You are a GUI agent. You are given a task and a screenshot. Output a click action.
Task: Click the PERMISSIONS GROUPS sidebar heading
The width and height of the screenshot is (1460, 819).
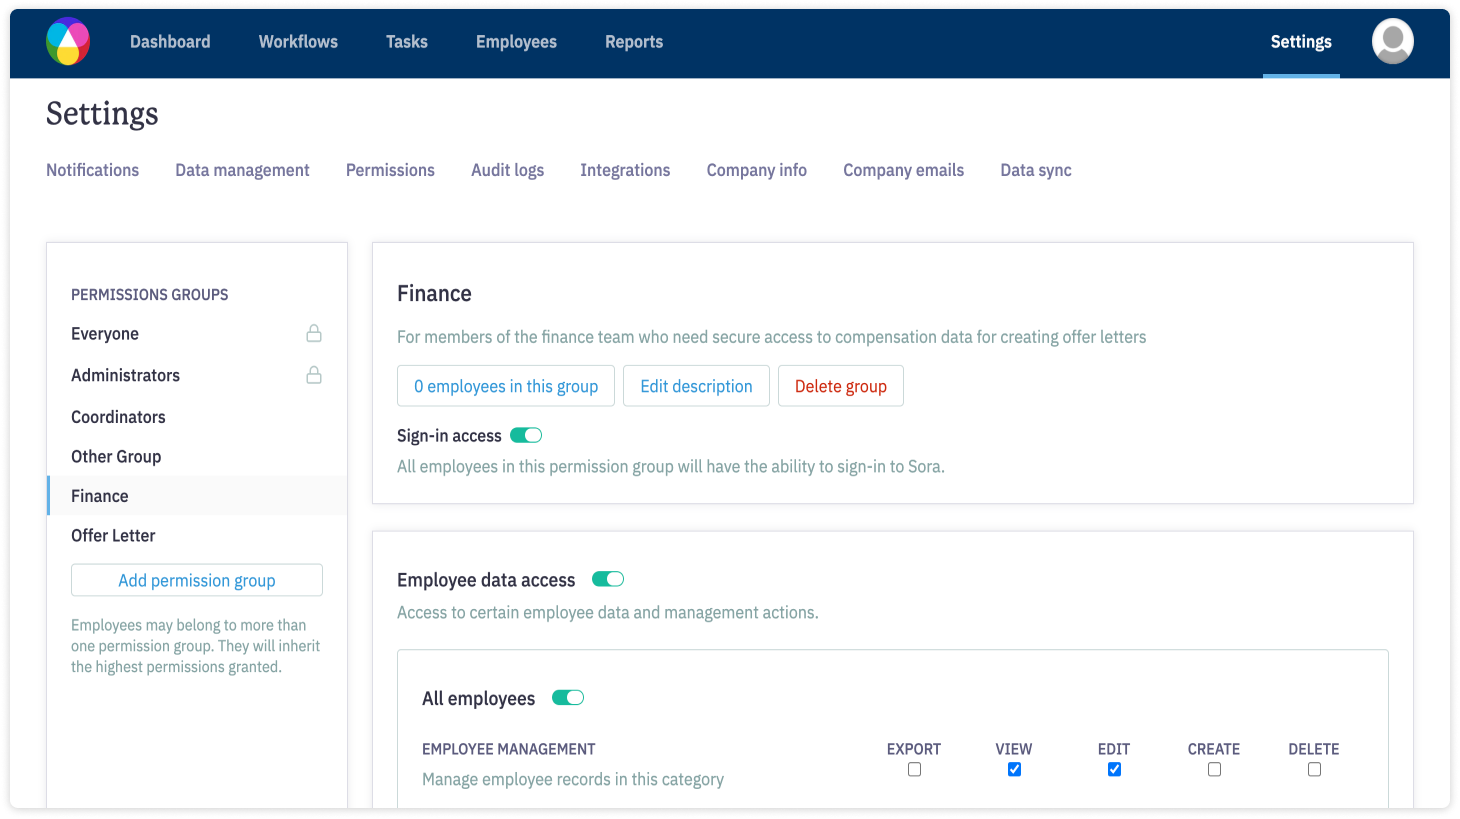pyautogui.click(x=150, y=294)
